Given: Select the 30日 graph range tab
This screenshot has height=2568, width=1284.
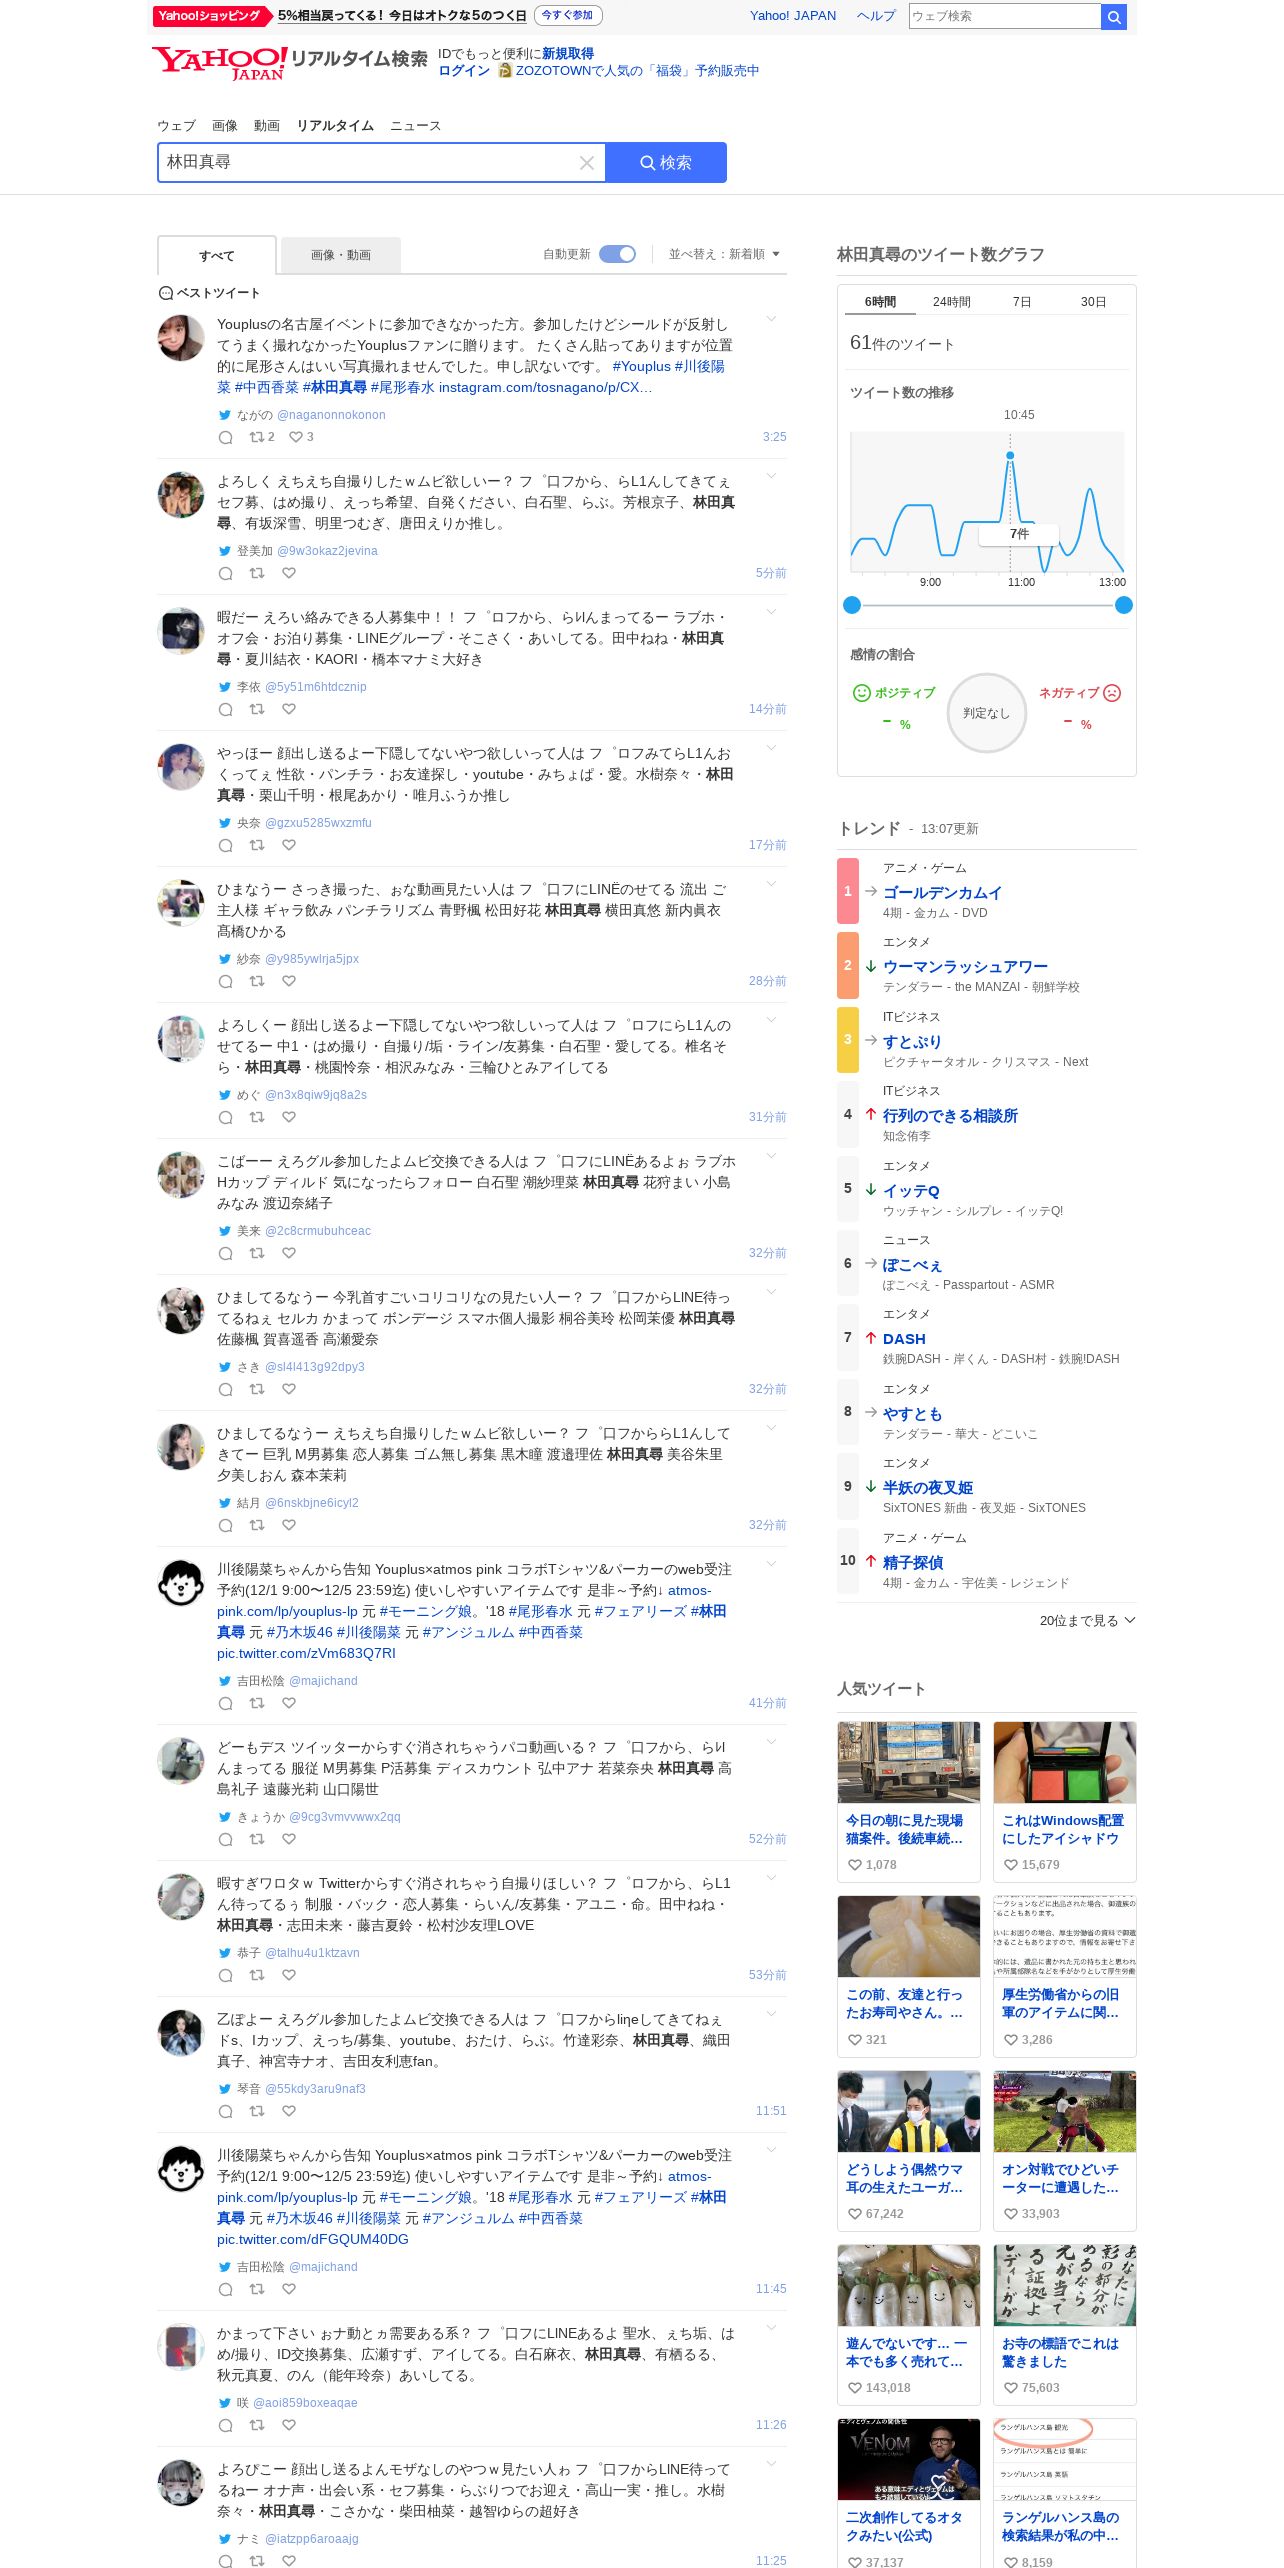Looking at the screenshot, I should click(1093, 302).
